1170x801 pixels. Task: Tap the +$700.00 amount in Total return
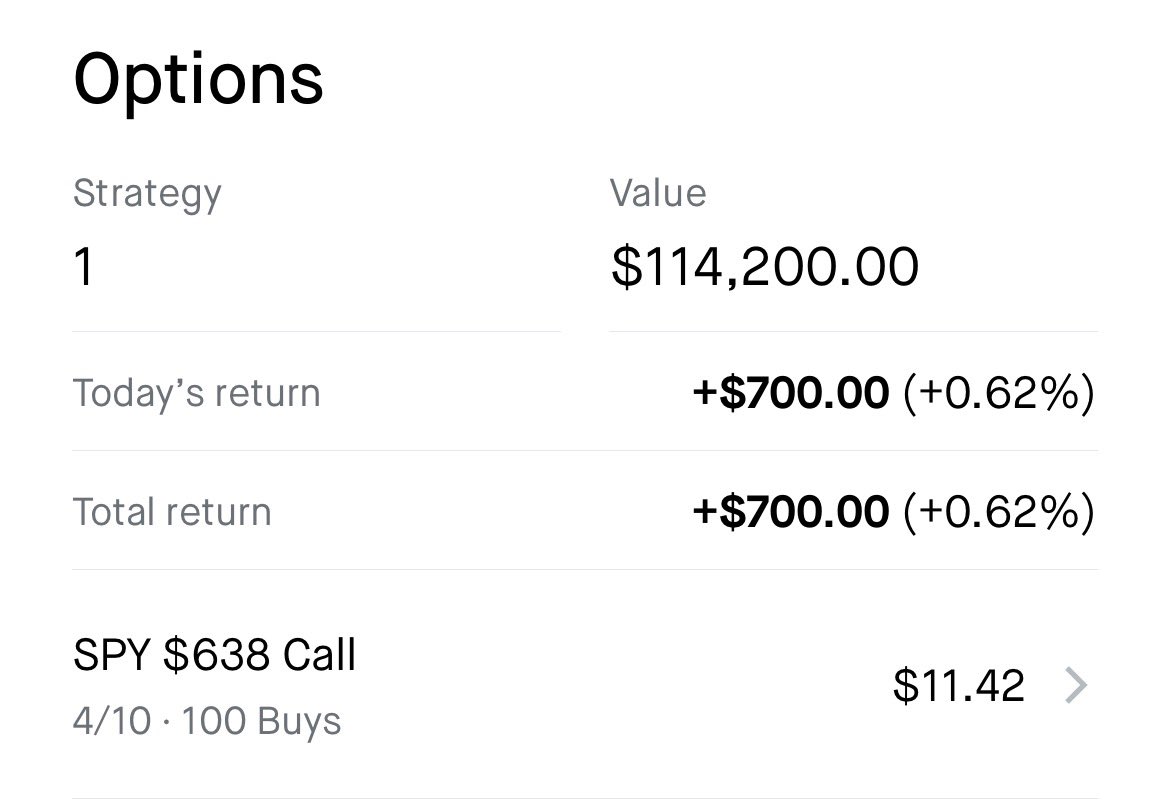(x=790, y=512)
